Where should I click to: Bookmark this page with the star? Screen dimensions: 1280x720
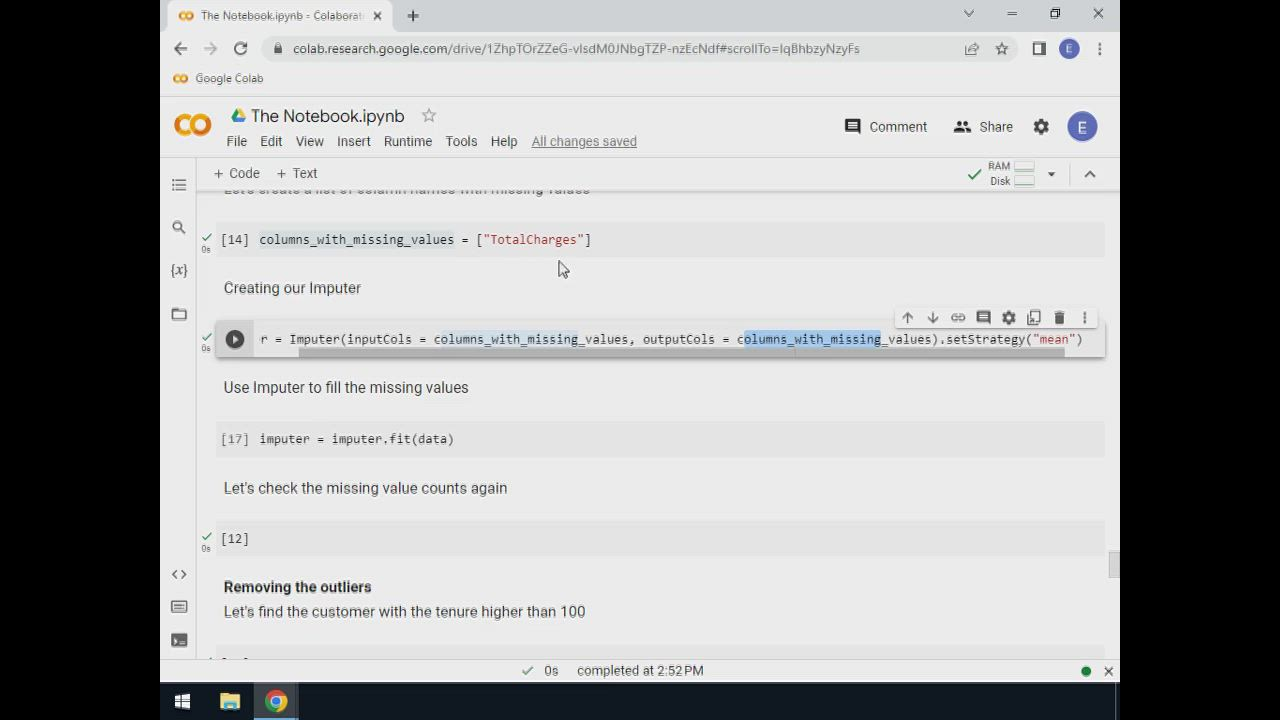point(1001,48)
